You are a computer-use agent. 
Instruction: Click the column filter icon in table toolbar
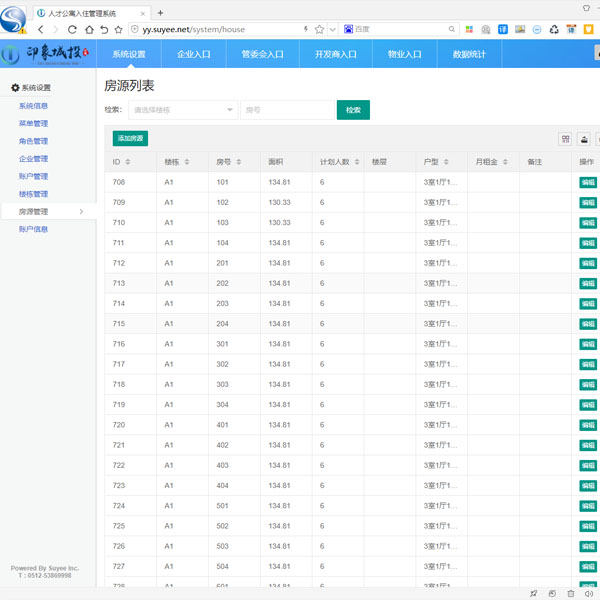tap(566, 139)
